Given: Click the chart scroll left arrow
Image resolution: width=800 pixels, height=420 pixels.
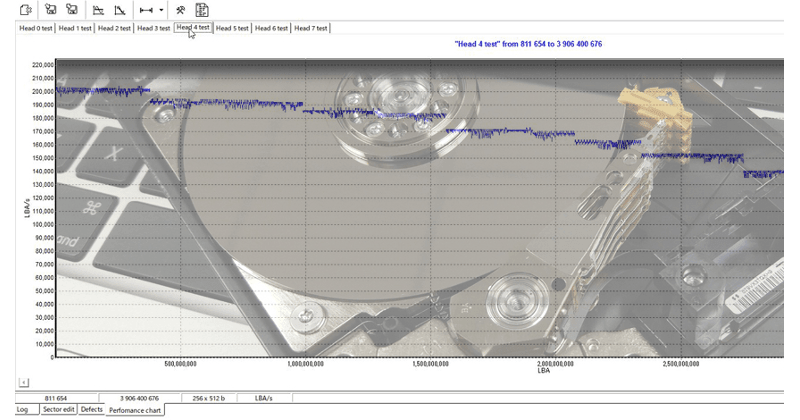Looking at the screenshot, I should pyautogui.click(x=24, y=382).
